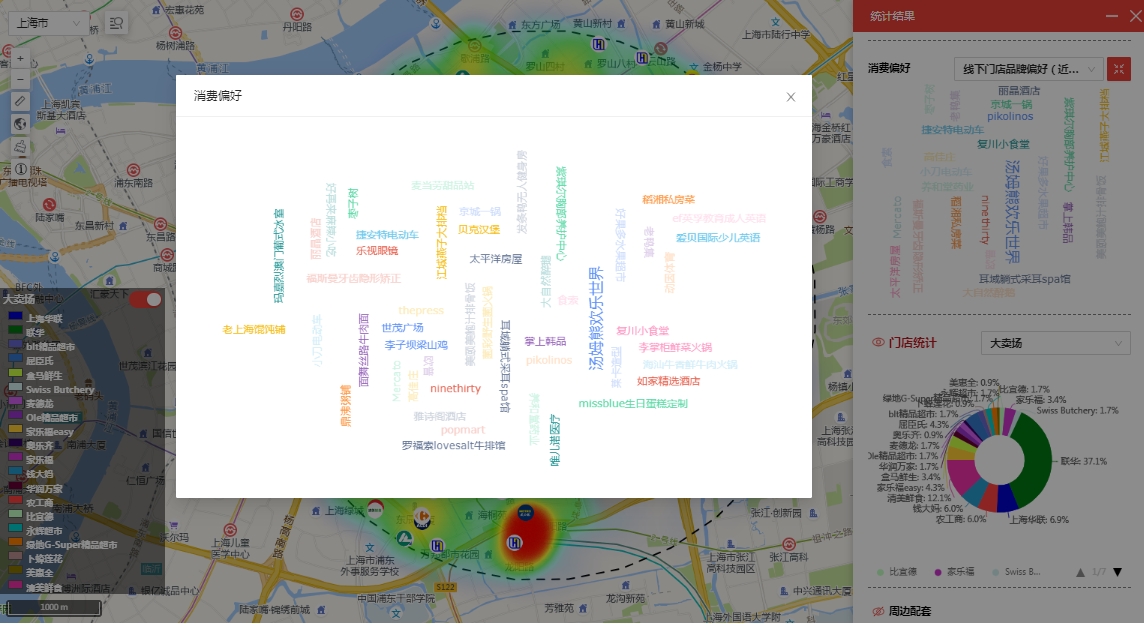1144x624 pixels.
Task: Open the 大卖场 store type dropdown
Action: (x=1056, y=343)
